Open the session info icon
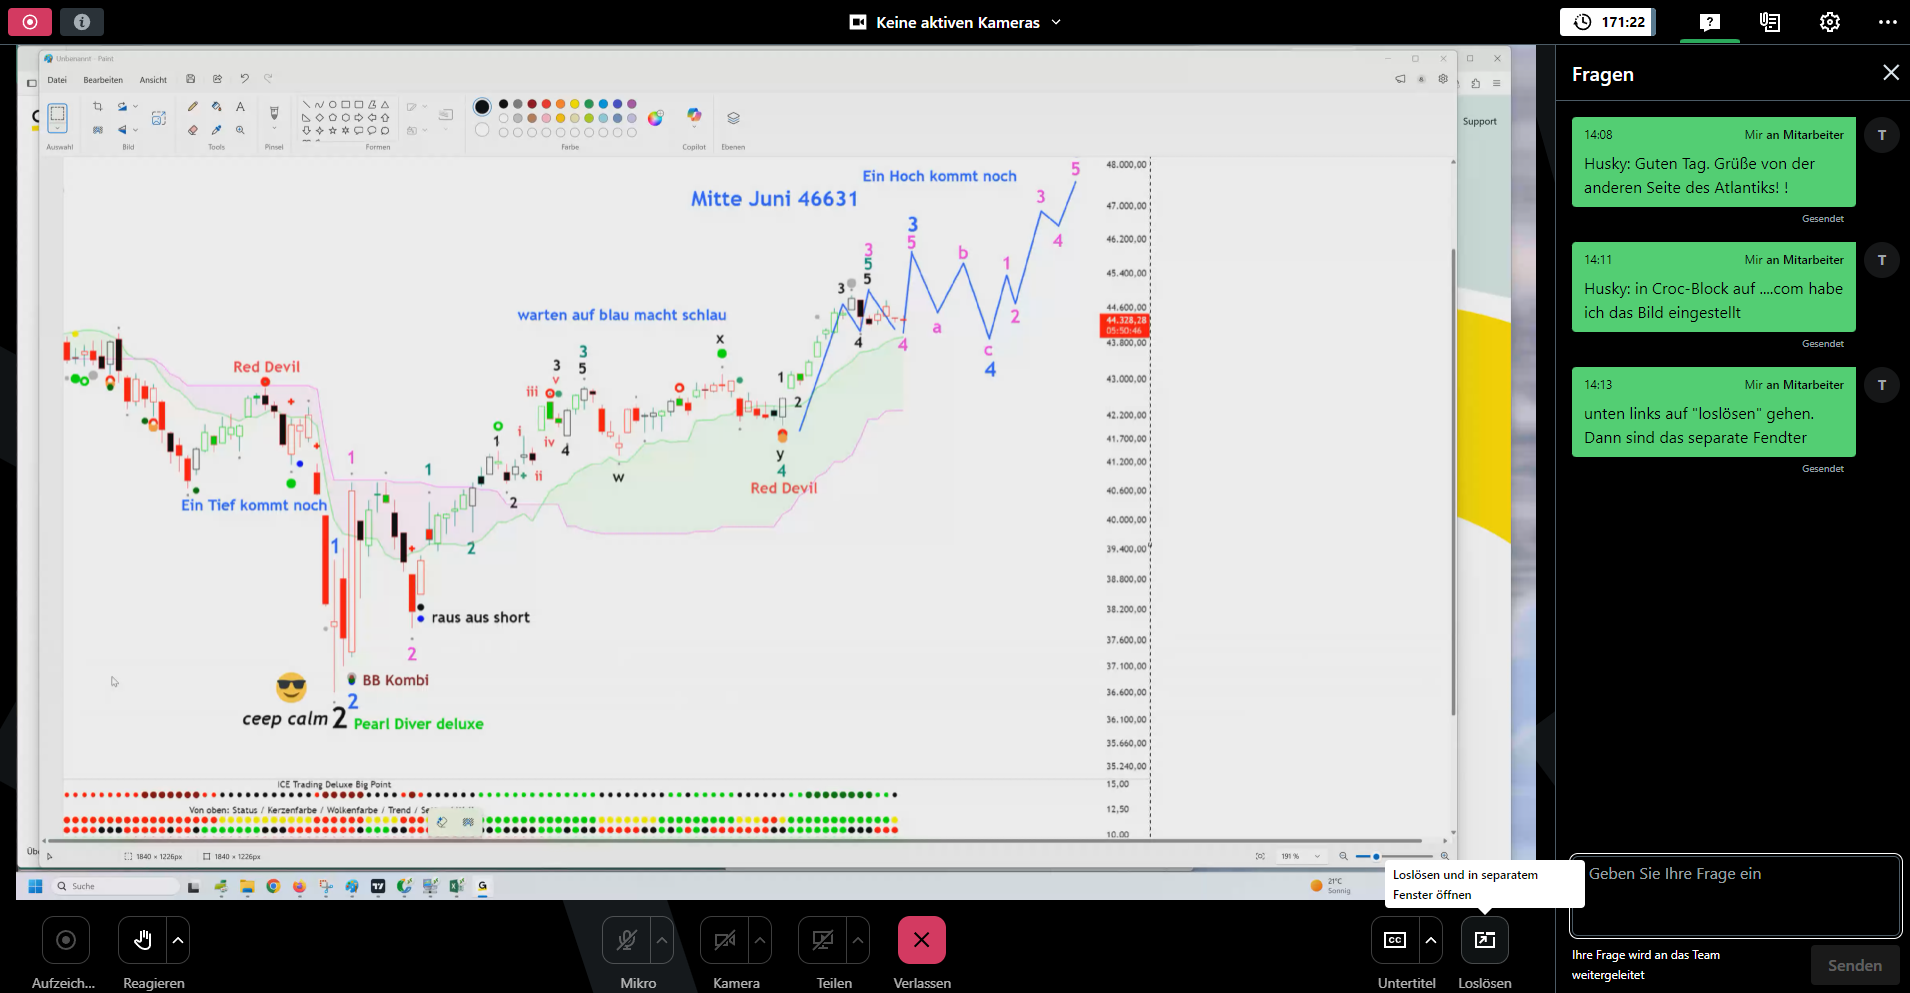 pyautogui.click(x=82, y=21)
